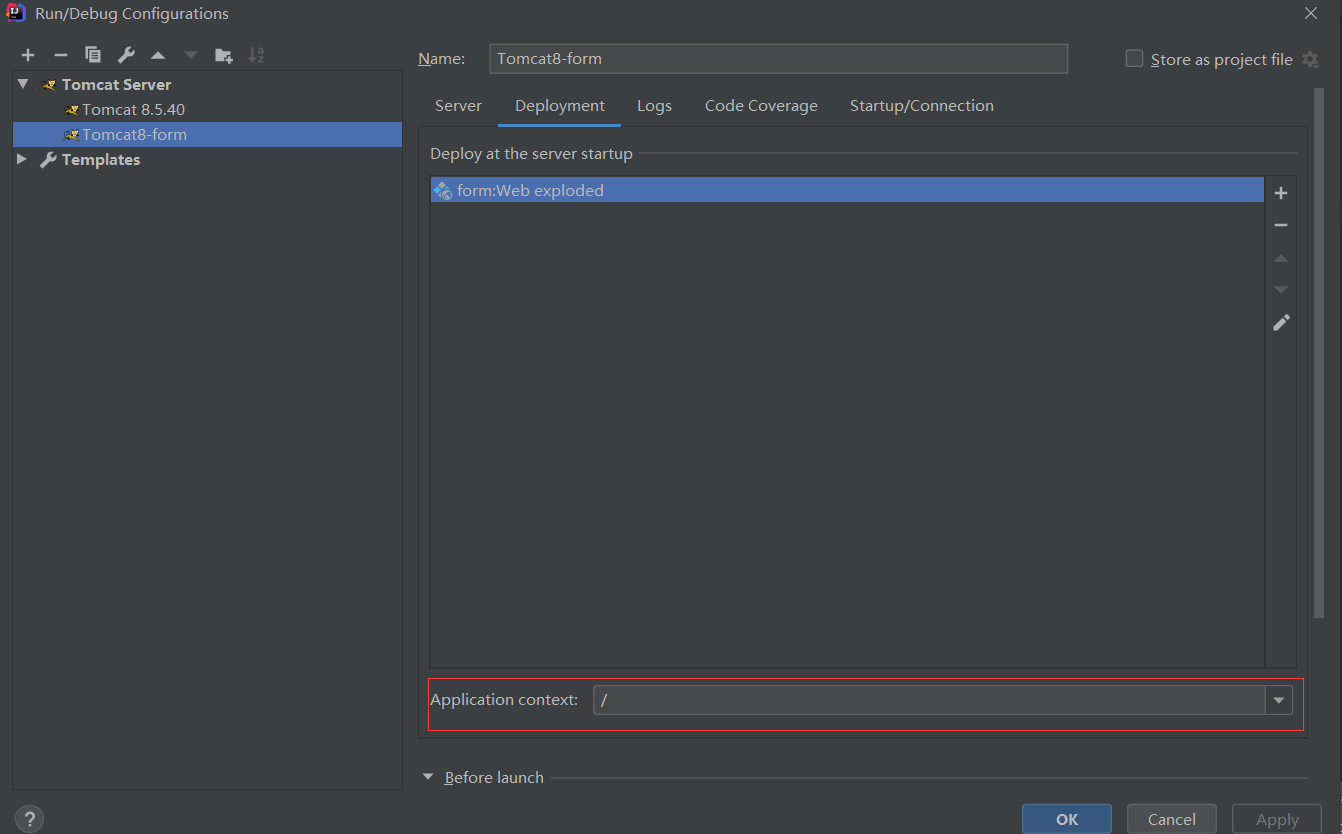The image size is (1342, 834).
Task: Sort configurations alphabetically
Action: point(256,55)
